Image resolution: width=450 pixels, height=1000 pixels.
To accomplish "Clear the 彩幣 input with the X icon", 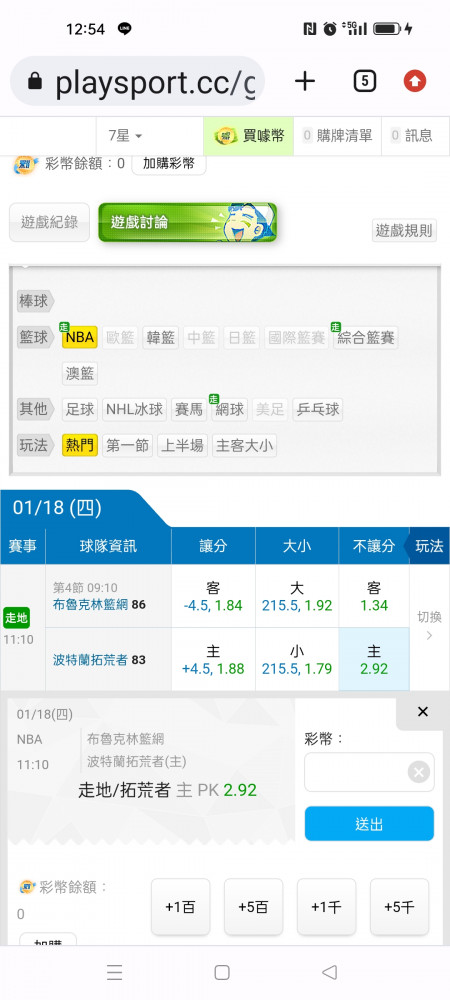I will (419, 773).
